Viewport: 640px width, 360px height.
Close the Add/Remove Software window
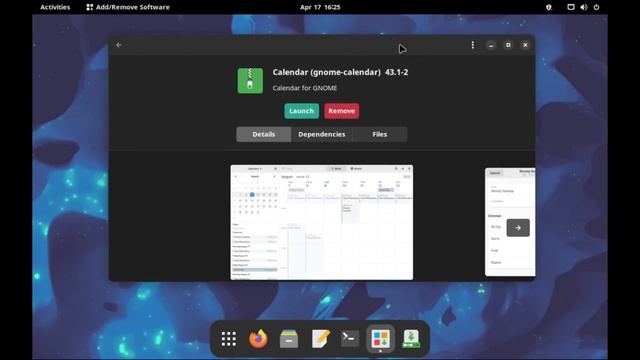click(x=525, y=45)
